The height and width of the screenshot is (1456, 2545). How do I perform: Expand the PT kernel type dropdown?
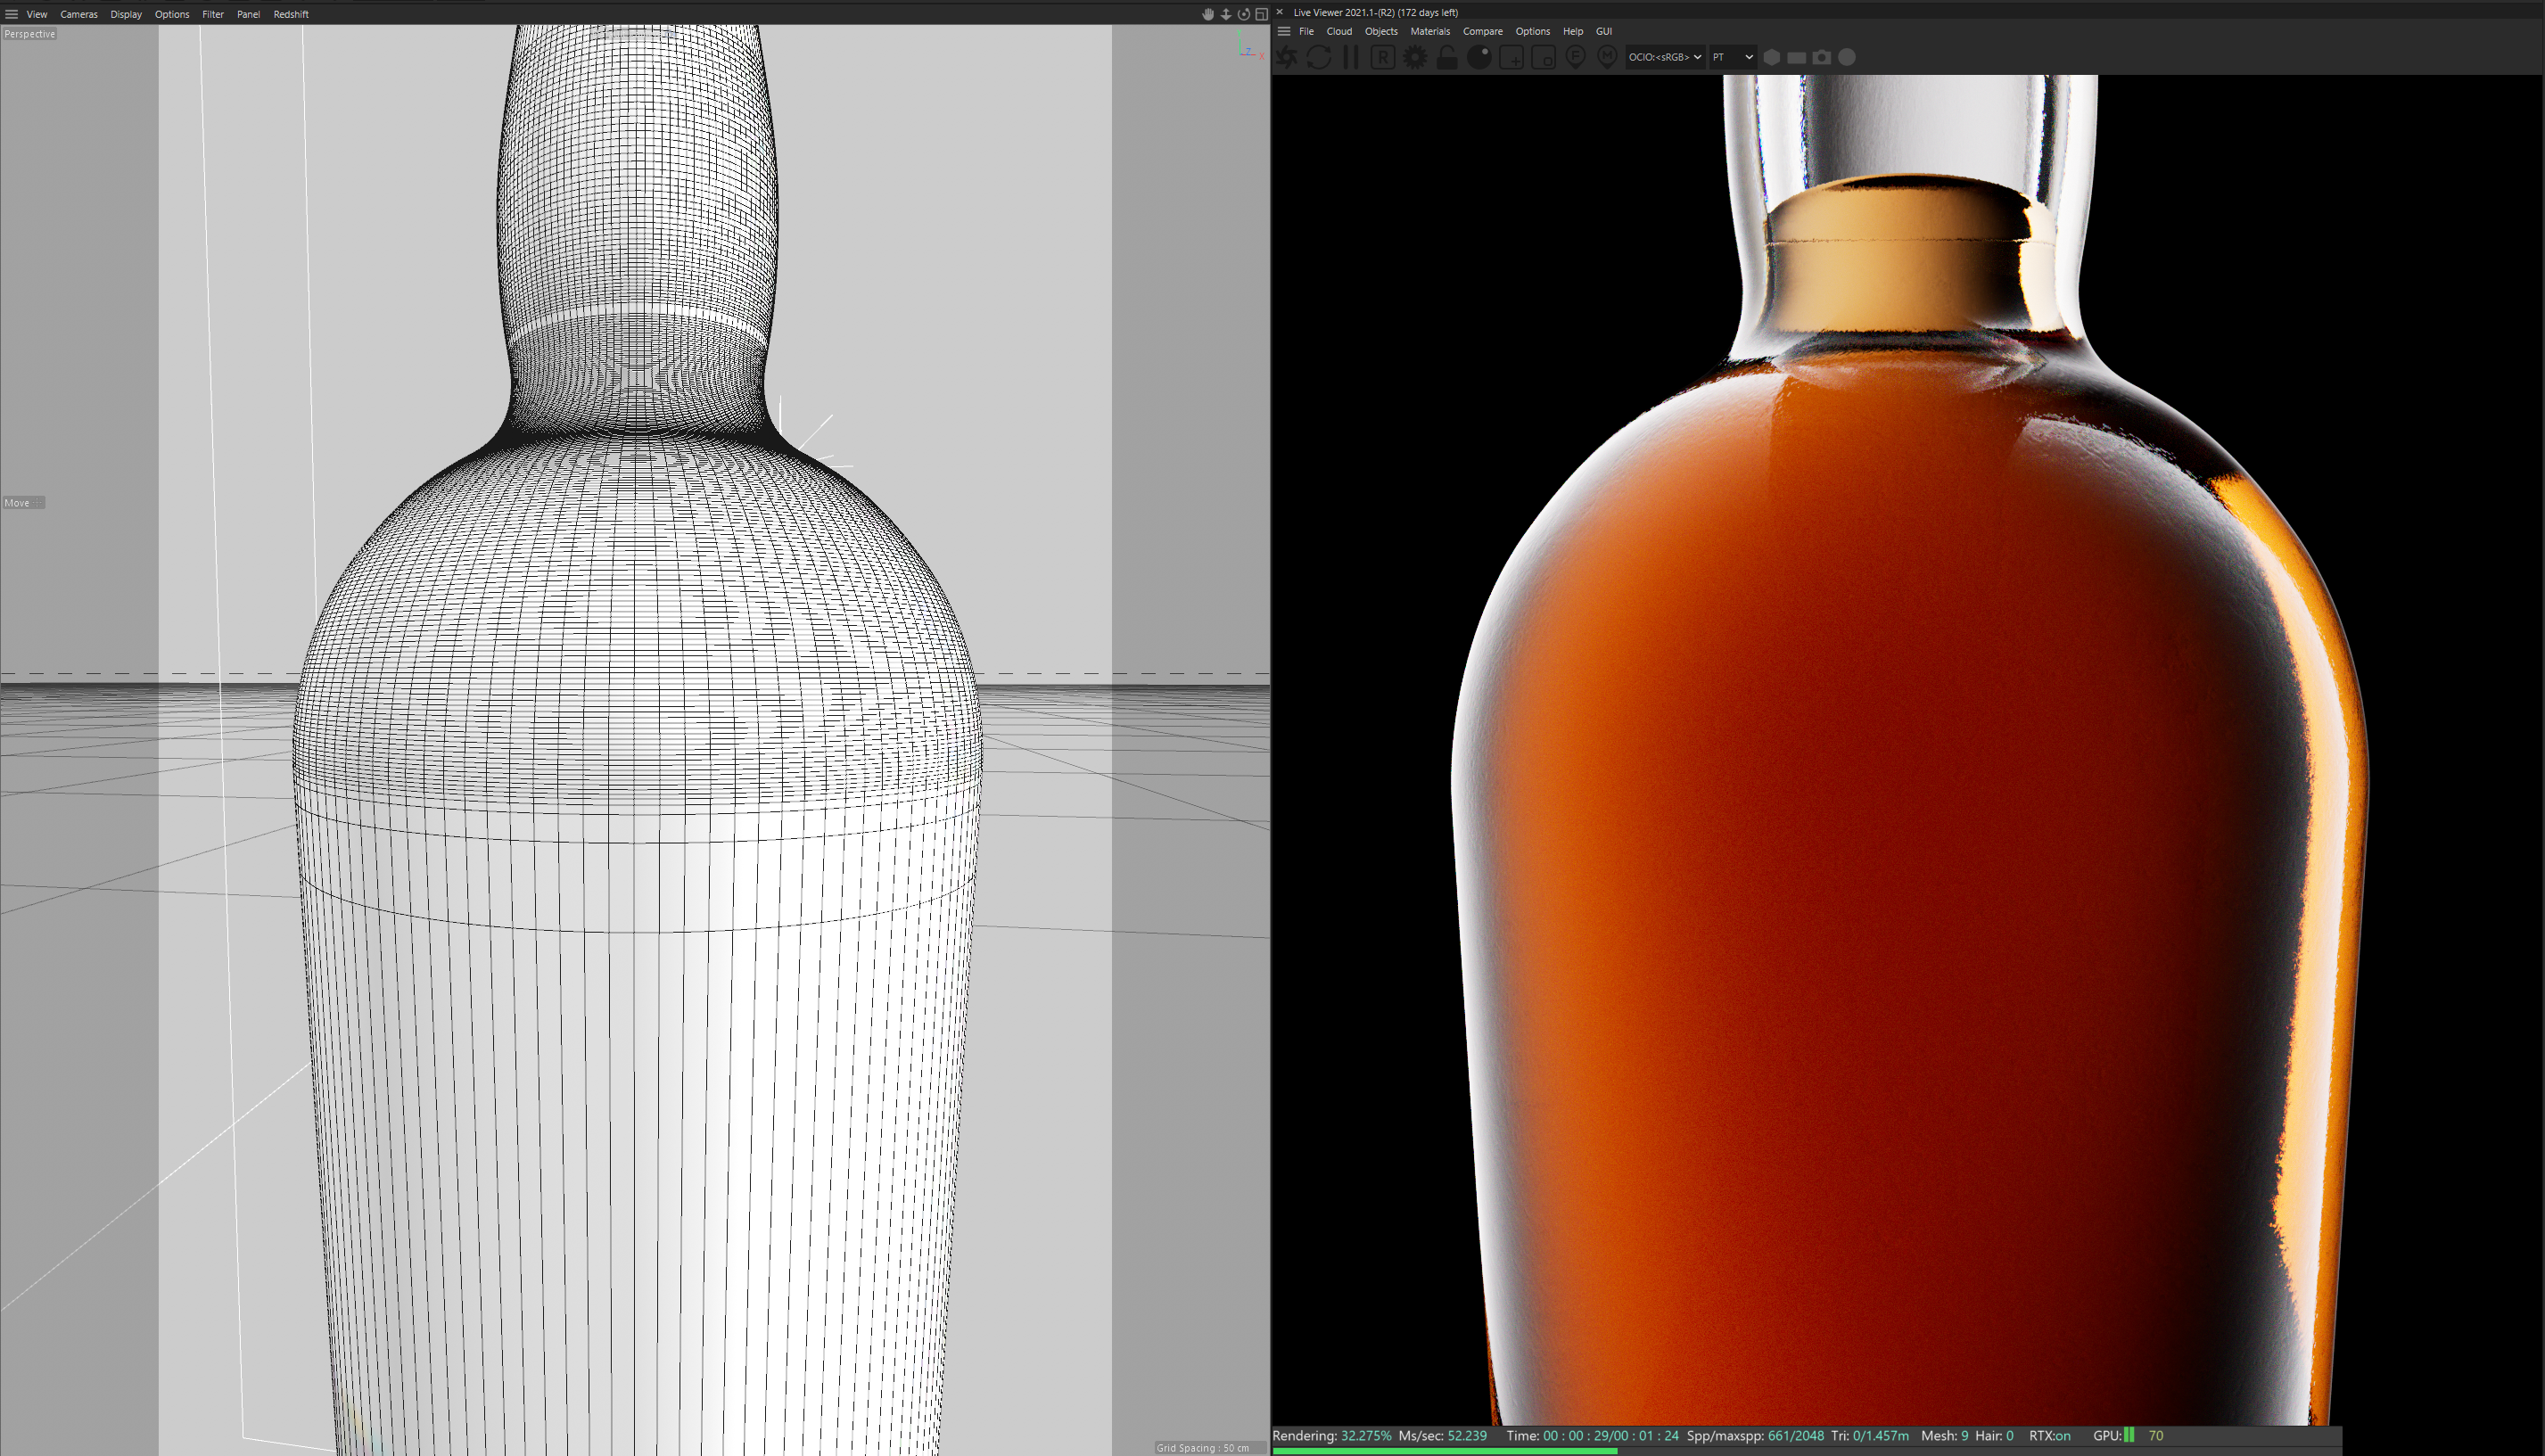[1732, 57]
